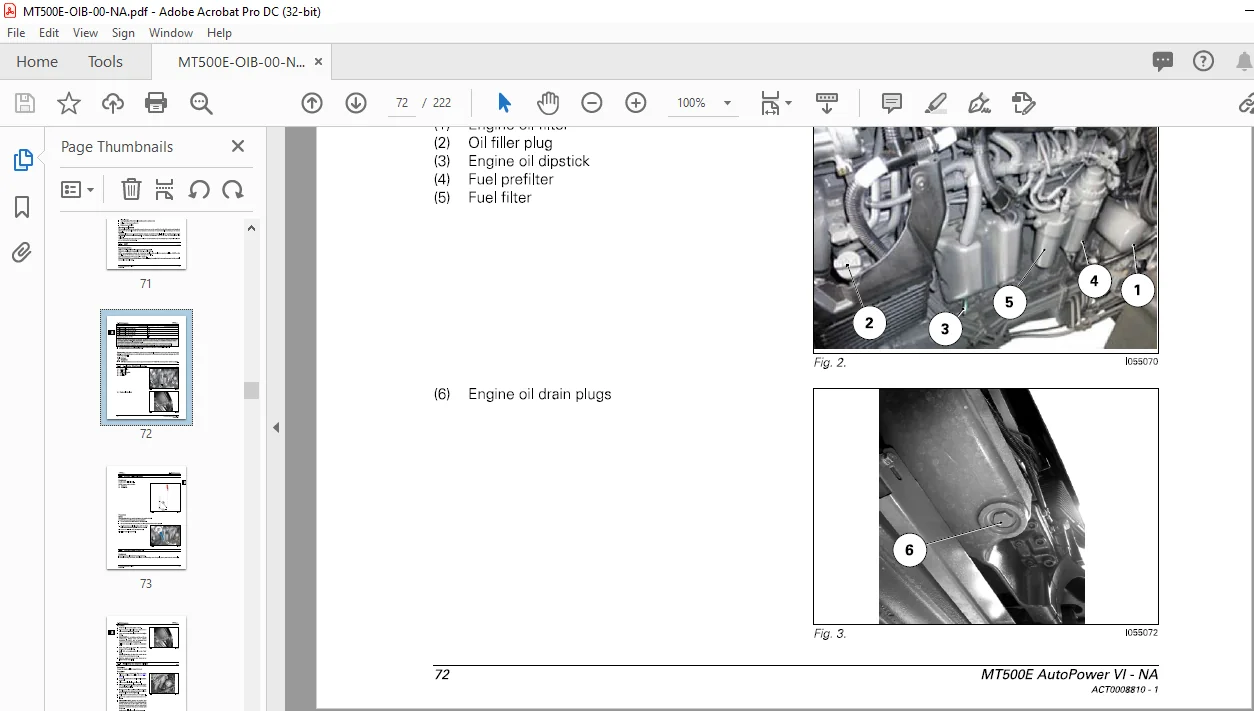Click the 'Fig. 3.' caption

coord(830,633)
